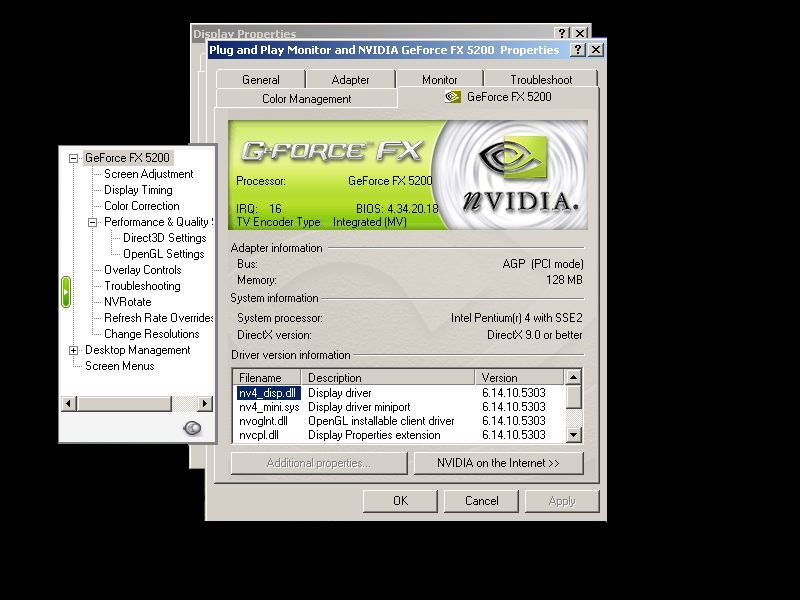Open Change Resolutions
800x600 pixels.
tap(152, 334)
